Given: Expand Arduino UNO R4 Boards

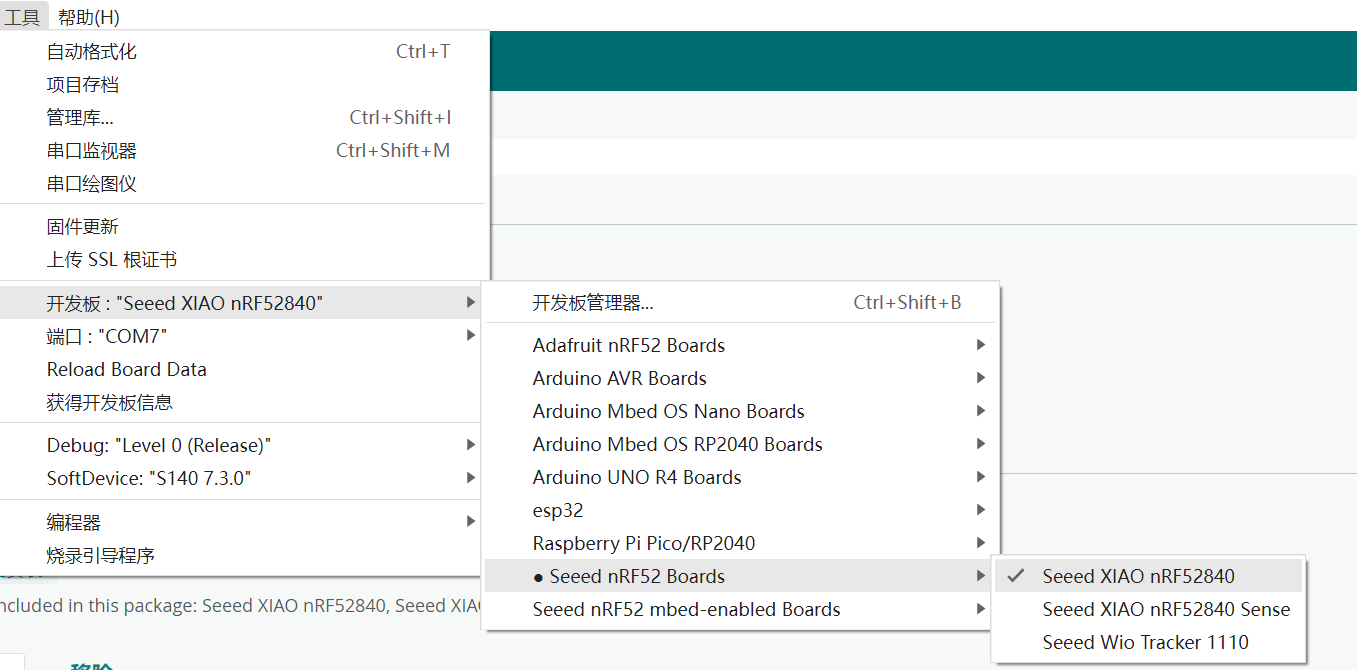Looking at the screenshot, I should tap(741, 478).
